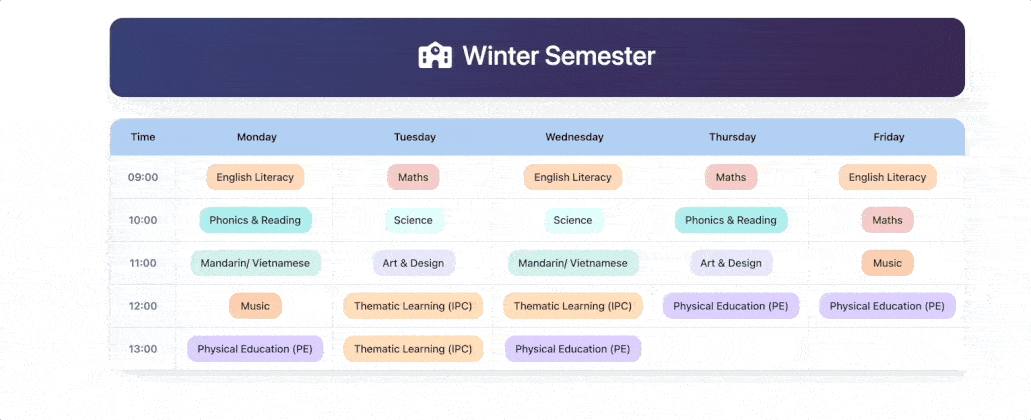The width and height of the screenshot is (1031, 420).
Task: Select Monday 13:00 Physical Education (PE)
Action: 255,348
